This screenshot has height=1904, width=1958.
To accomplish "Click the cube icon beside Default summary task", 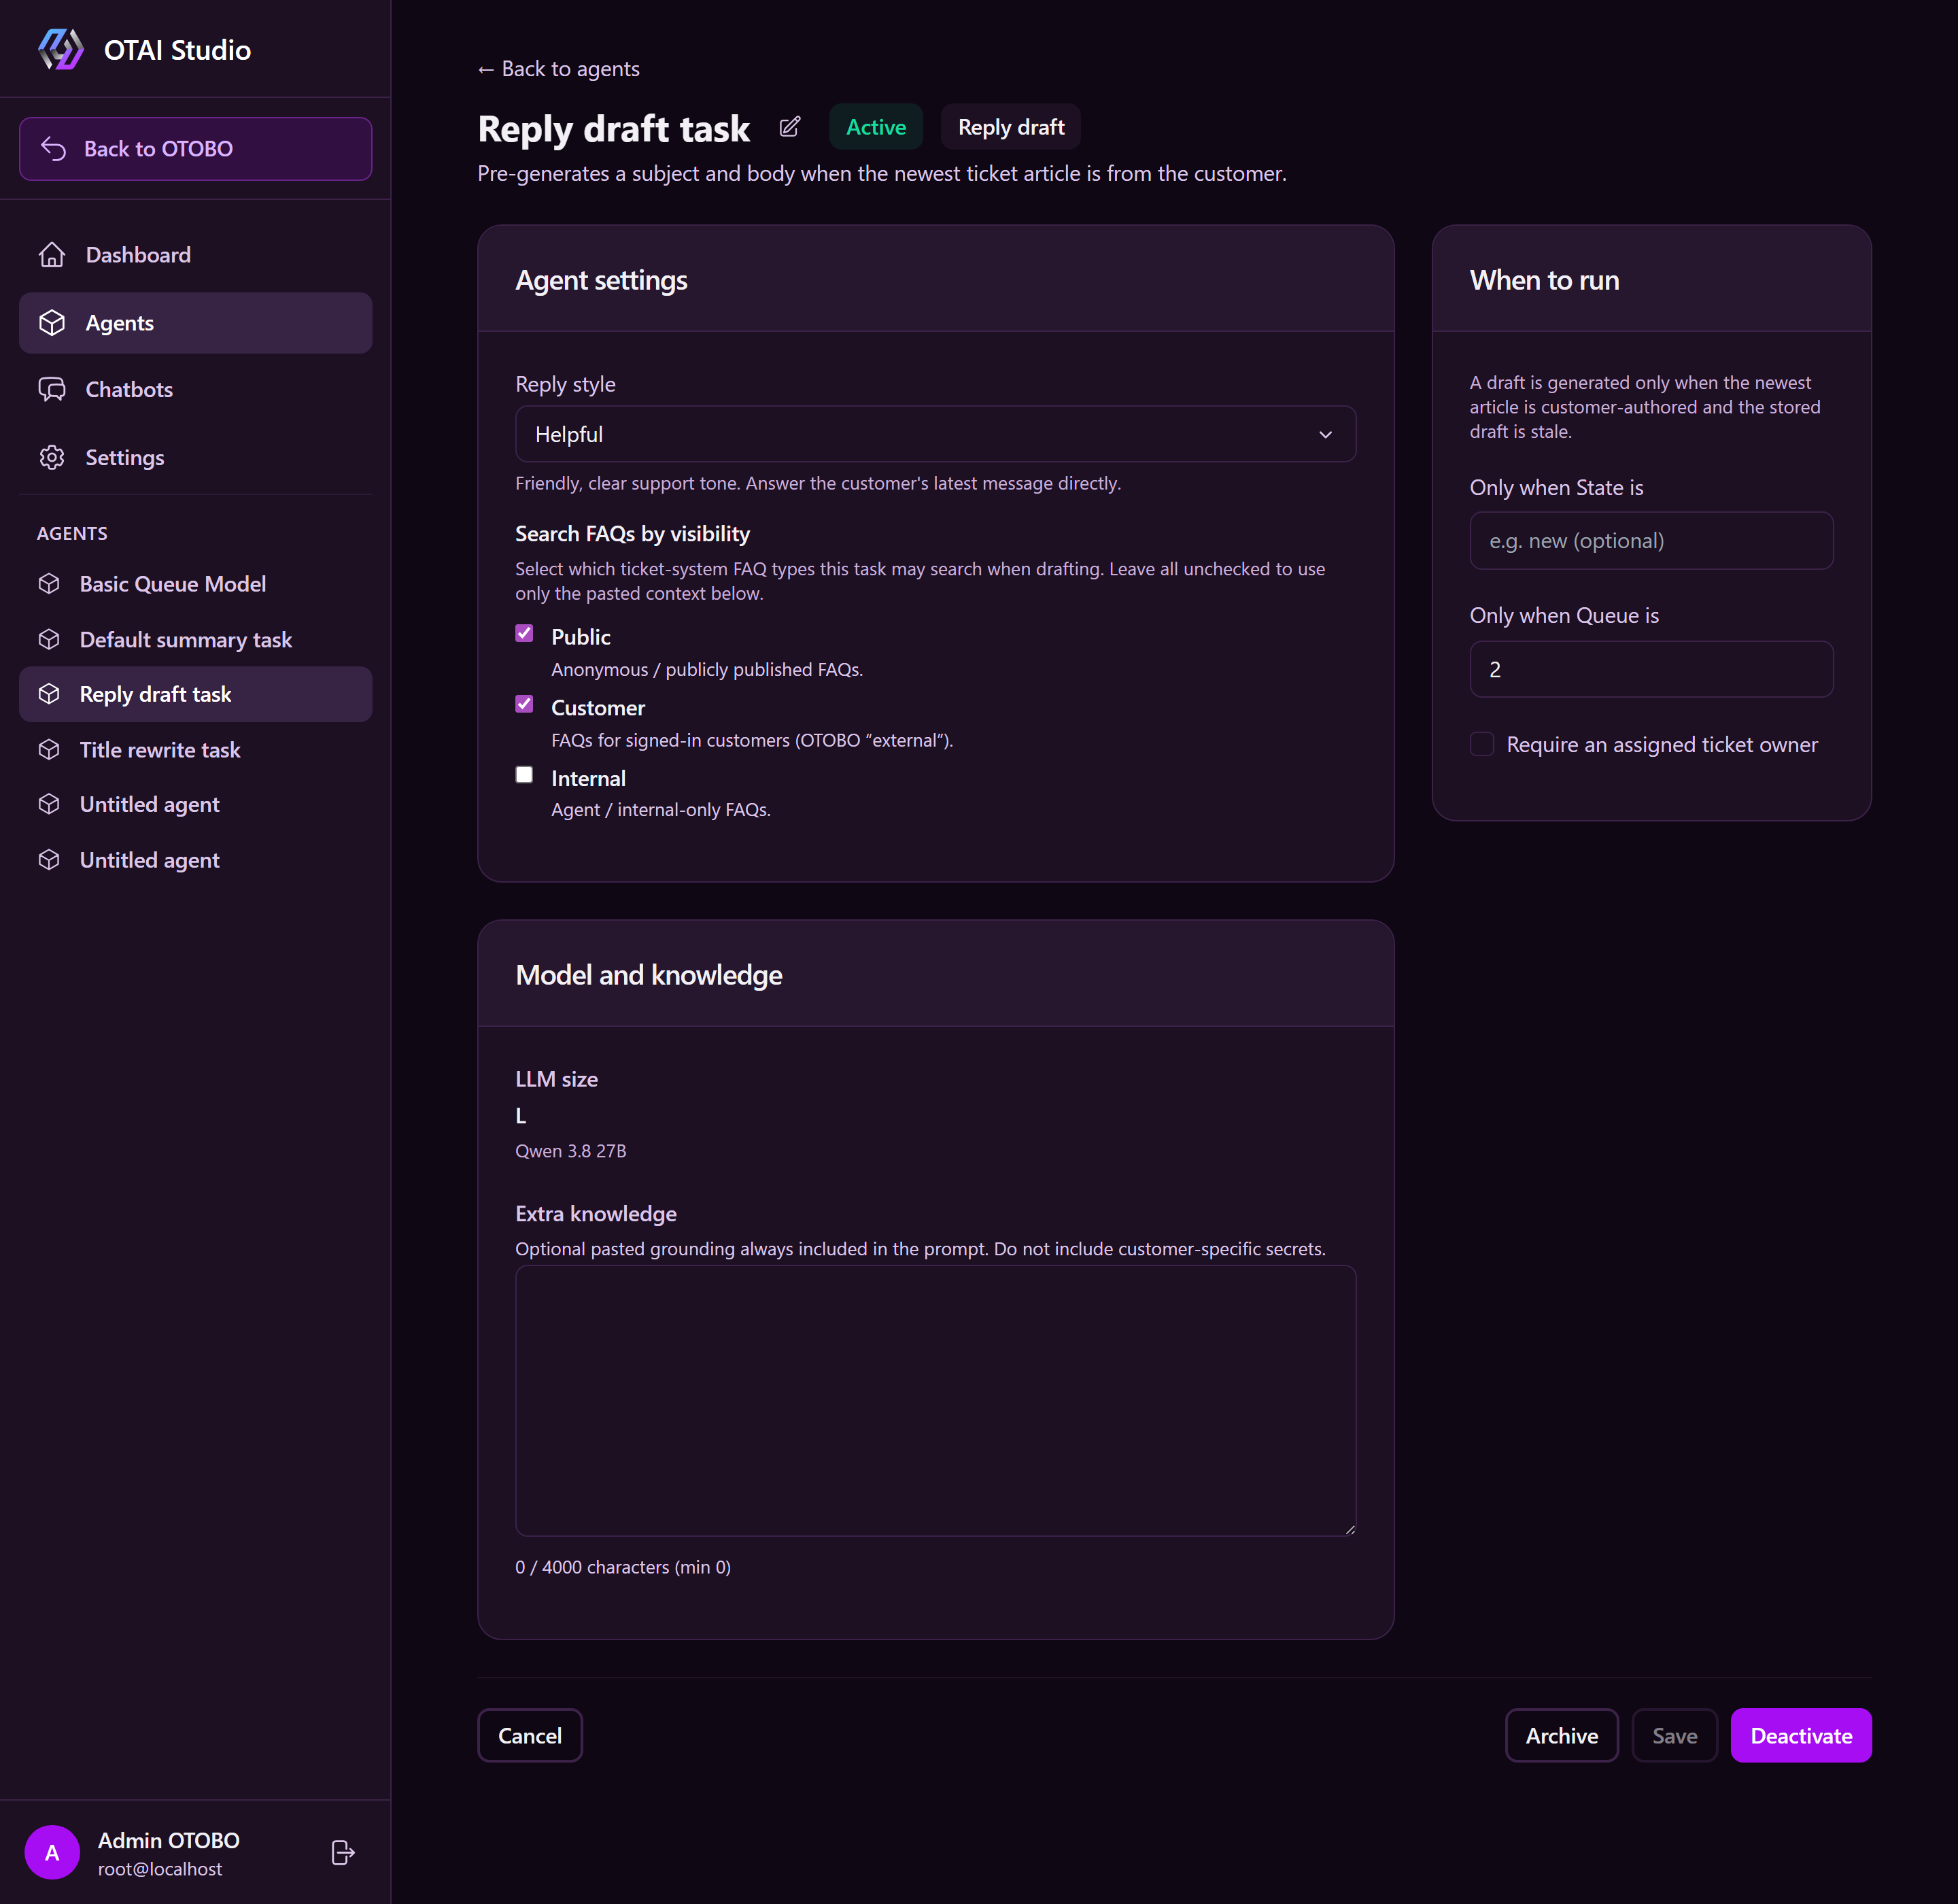I will (49, 640).
